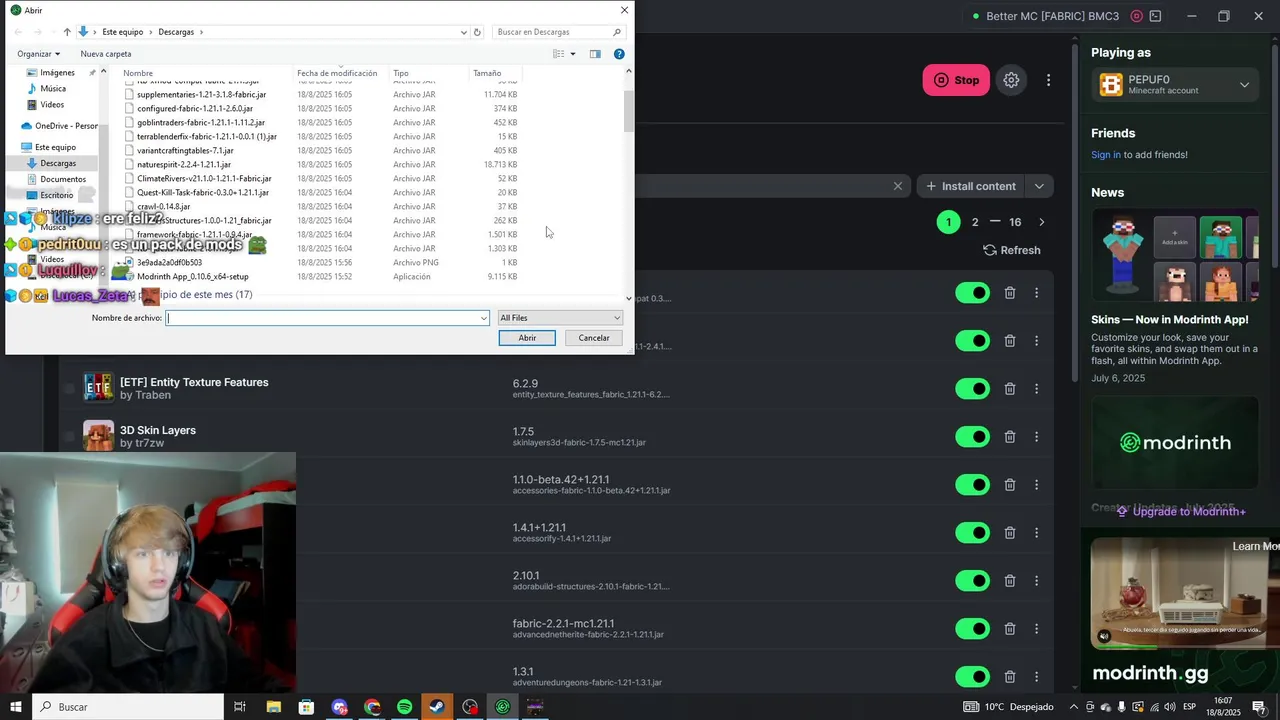The width and height of the screenshot is (1280, 720).
Task: Open Modrinth settings gear icon
Action: pyautogui.click(x=1011, y=80)
